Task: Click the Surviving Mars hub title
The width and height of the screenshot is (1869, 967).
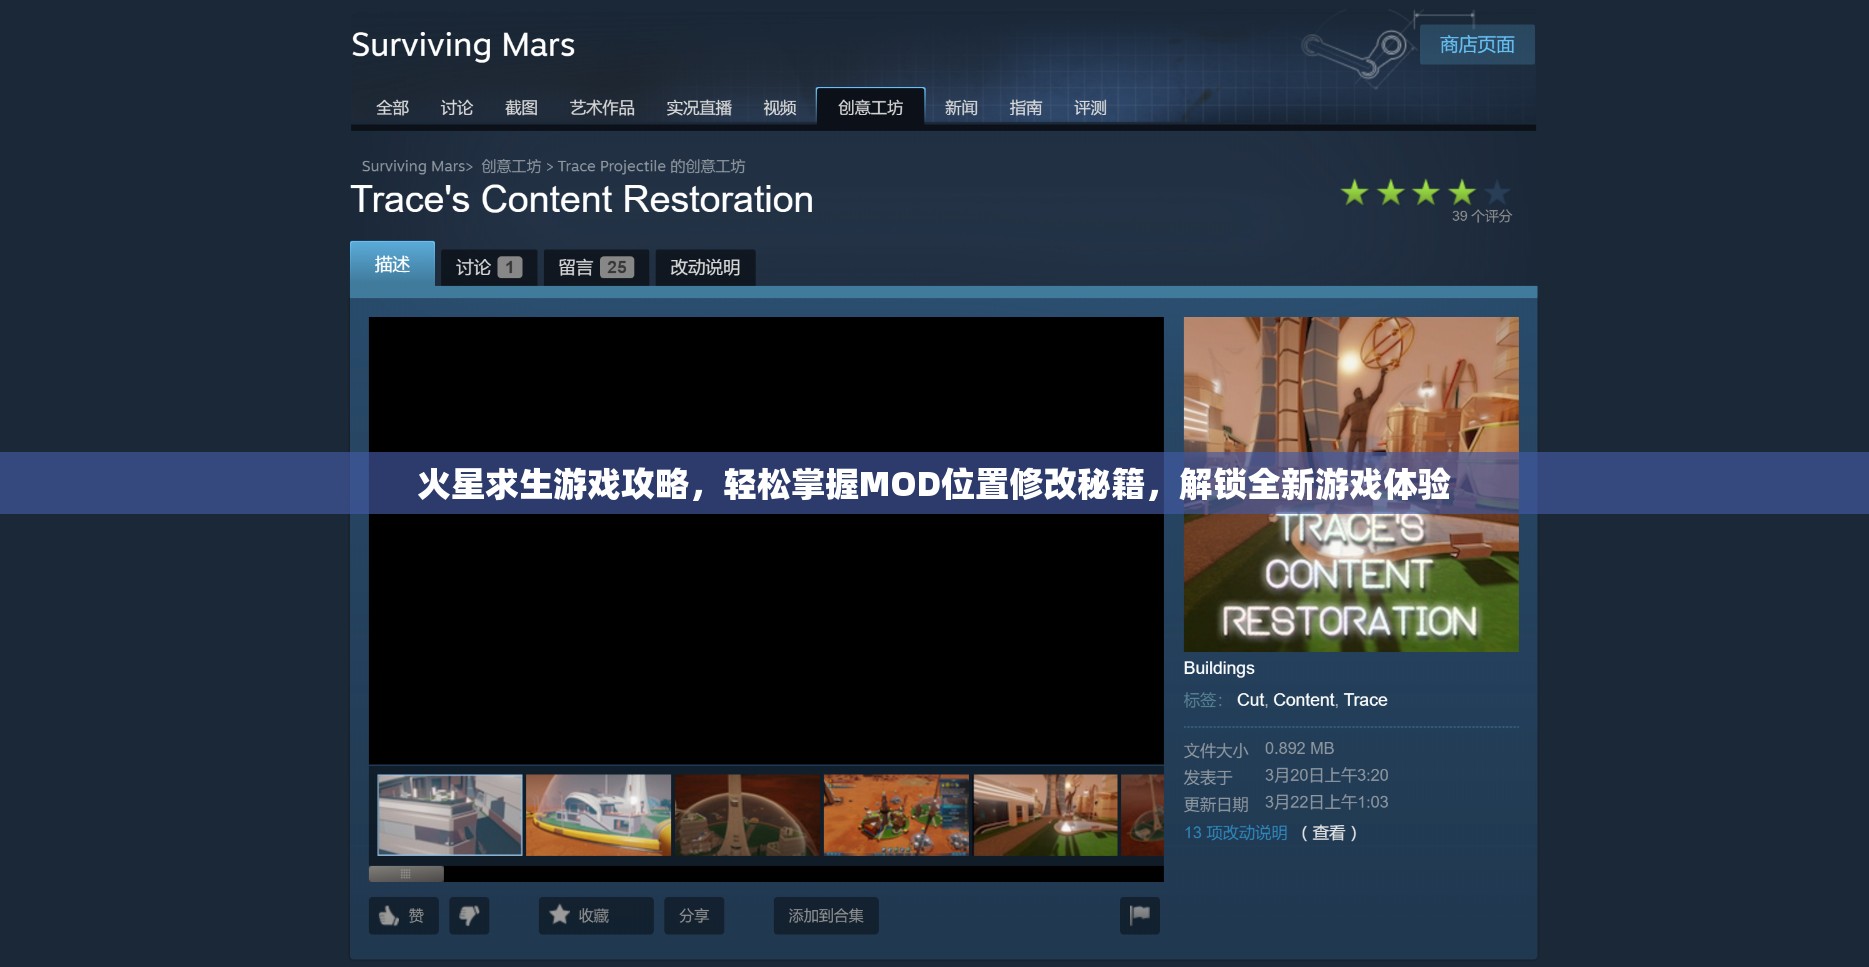Action: (x=463, y=45)
